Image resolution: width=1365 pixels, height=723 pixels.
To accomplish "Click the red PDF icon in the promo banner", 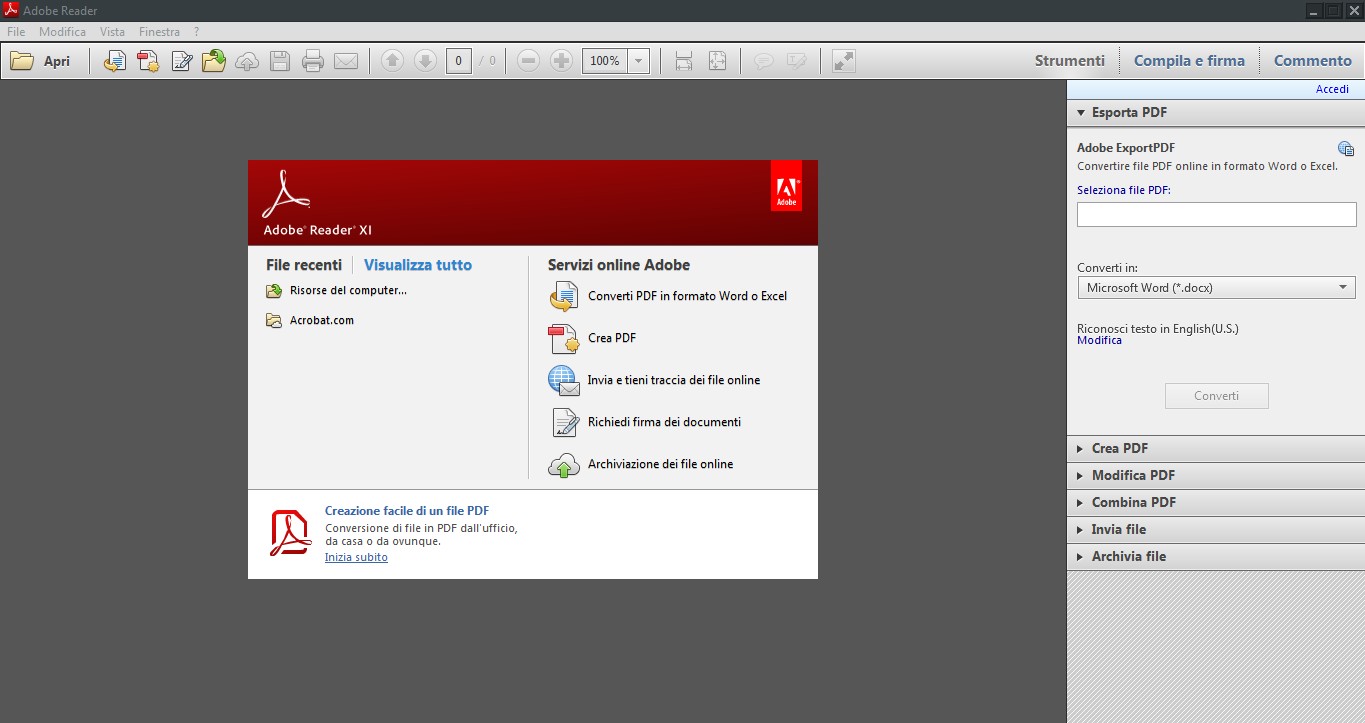I will click(x=290, y=533).
